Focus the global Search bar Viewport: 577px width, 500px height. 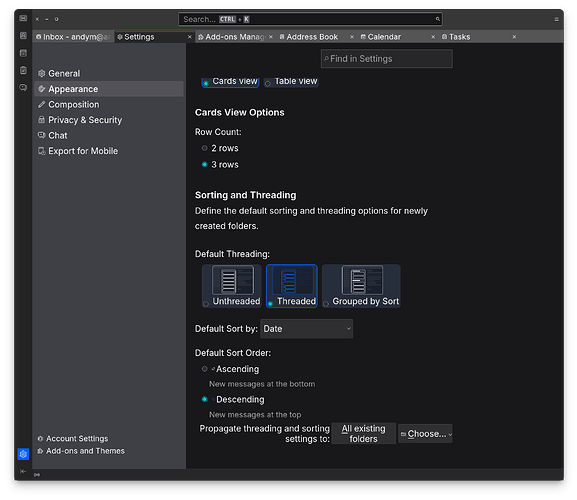coord(310,19)
